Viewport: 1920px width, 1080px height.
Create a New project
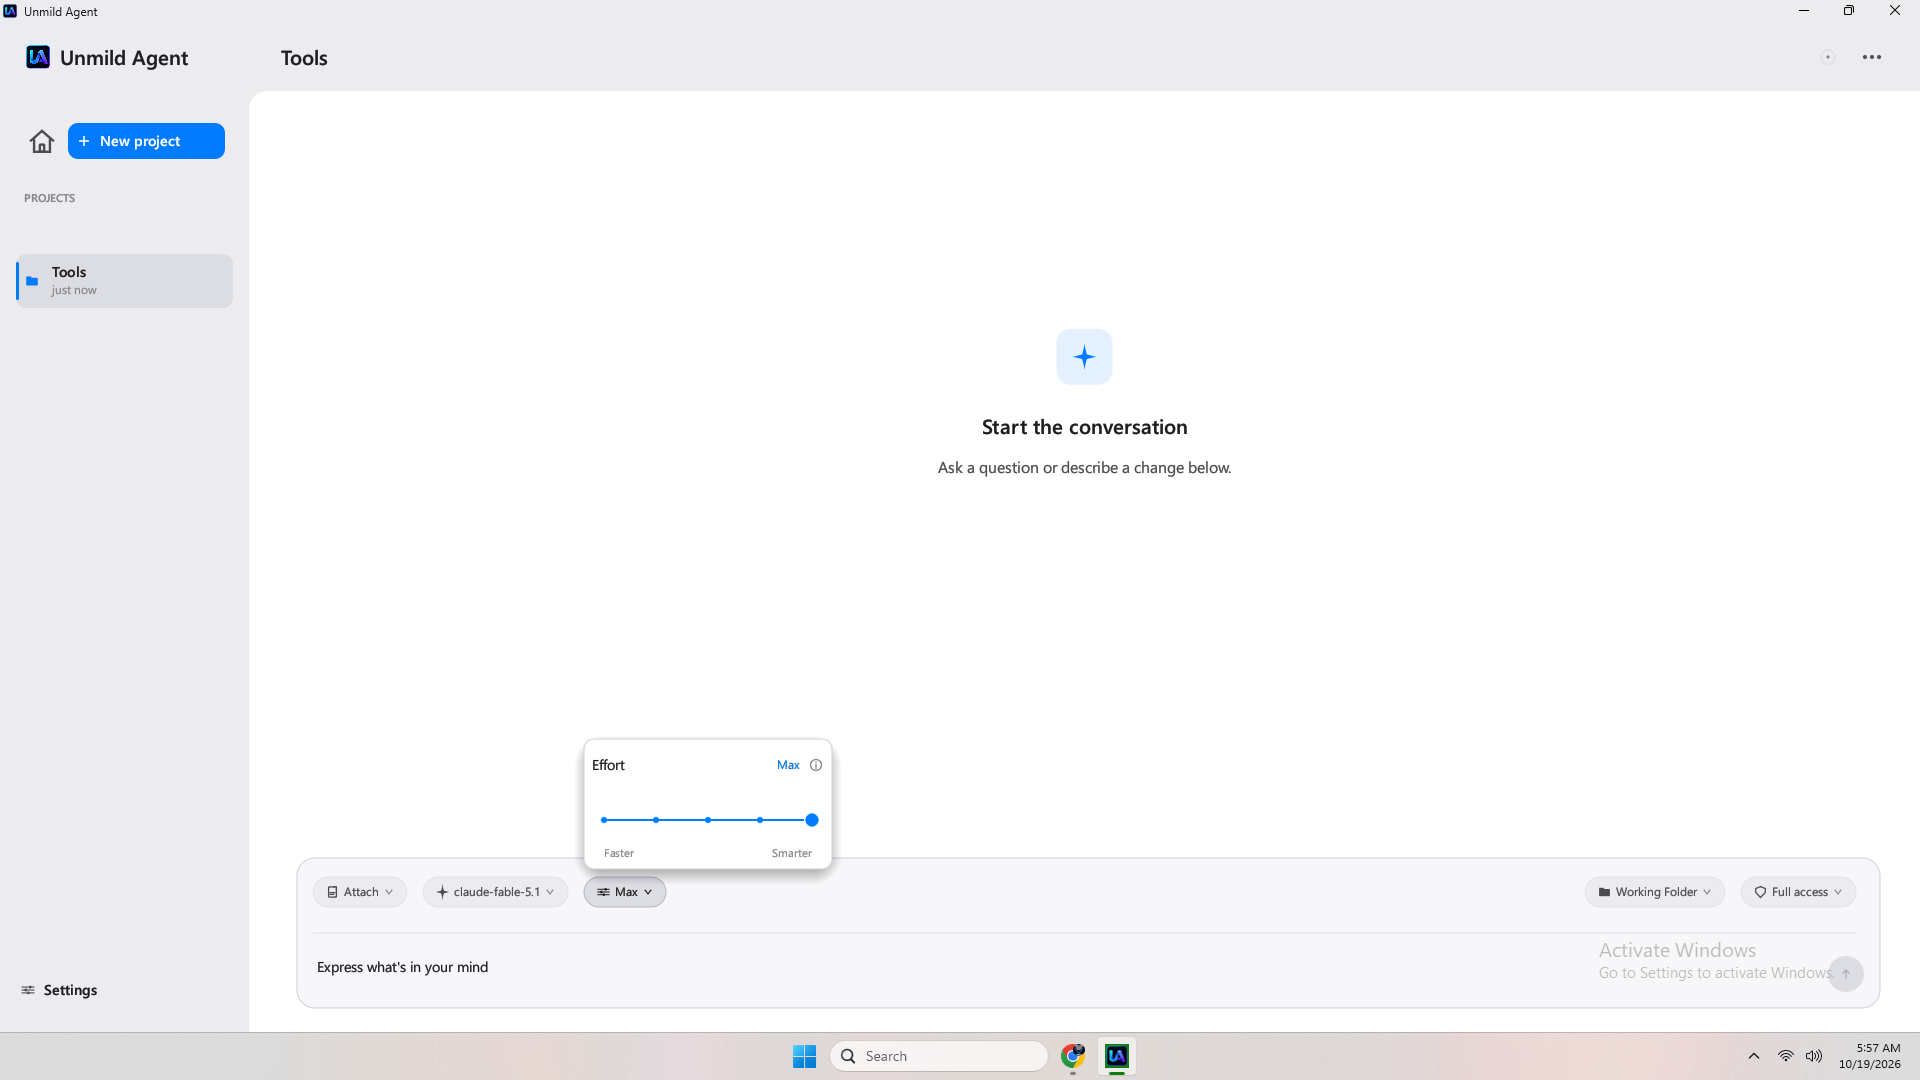click(x=146, y=141)
